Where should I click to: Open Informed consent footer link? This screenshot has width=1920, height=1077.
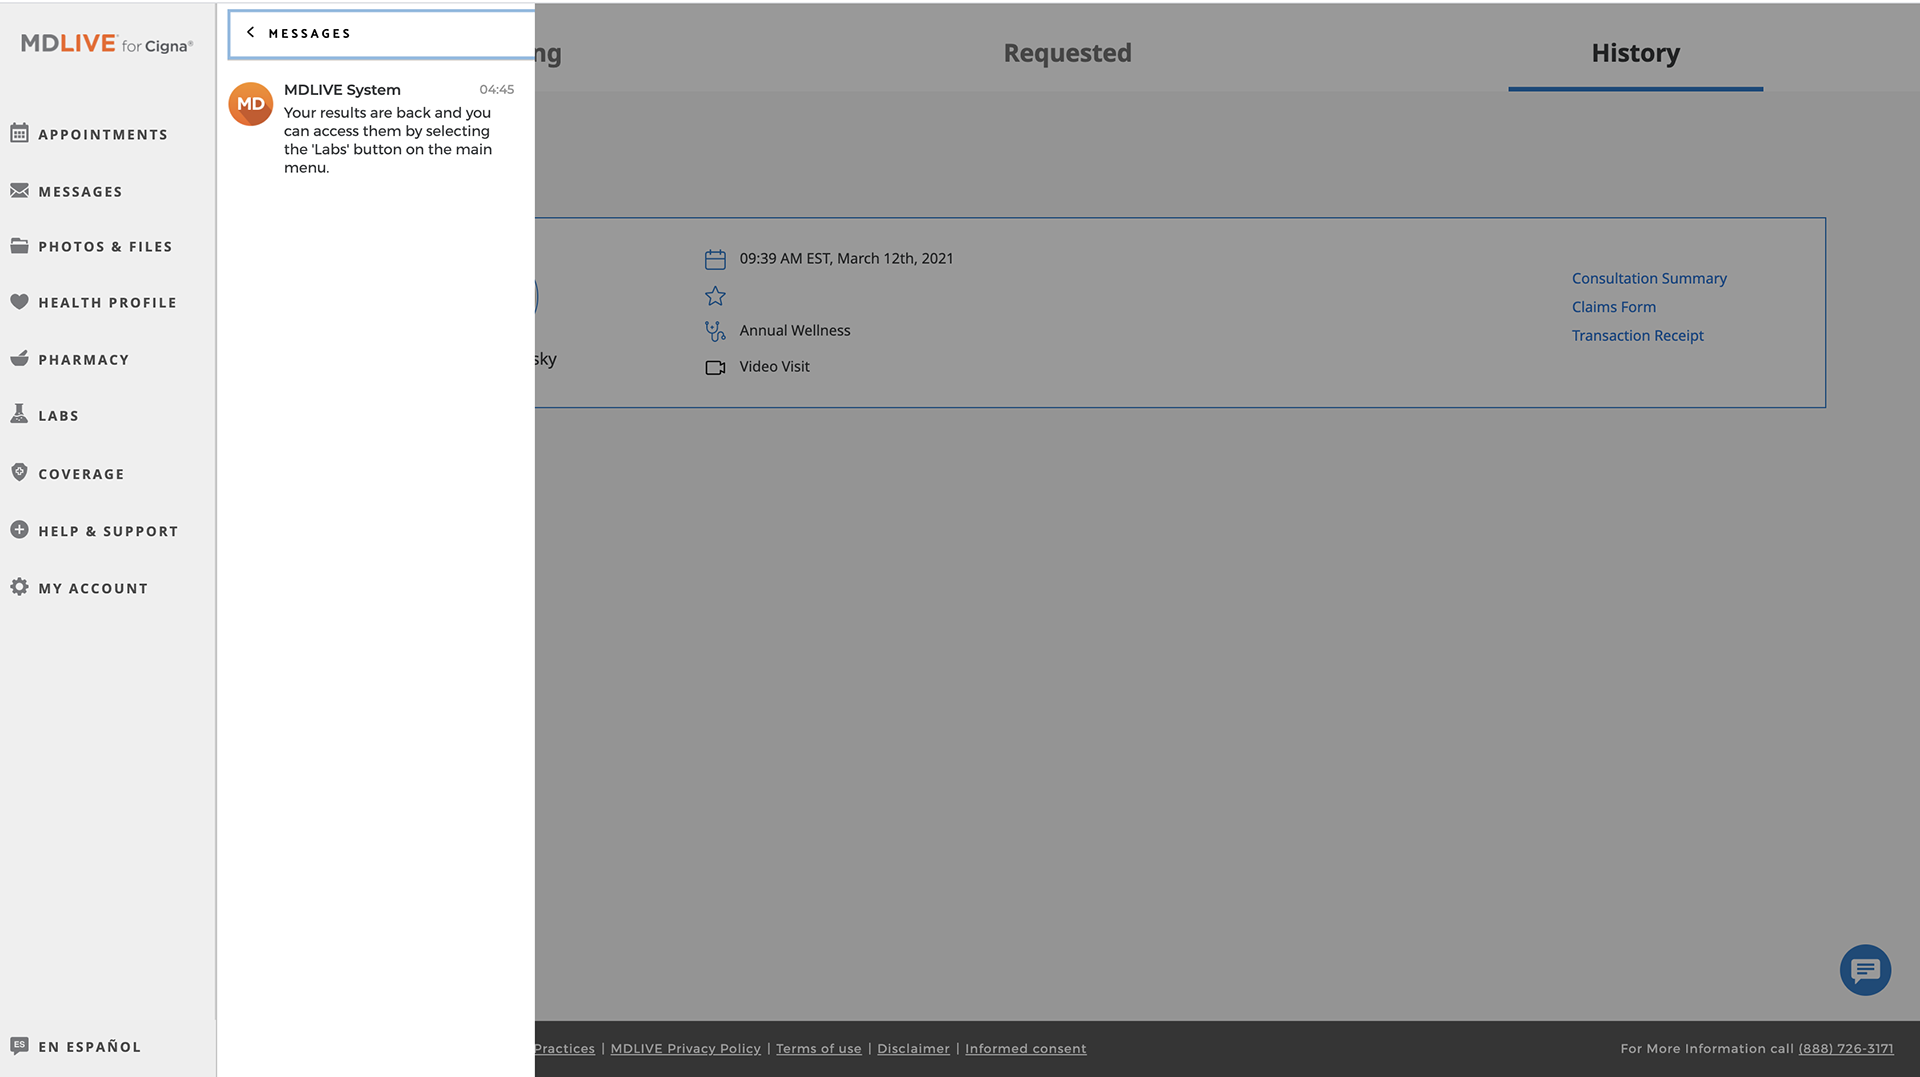1025,1048
